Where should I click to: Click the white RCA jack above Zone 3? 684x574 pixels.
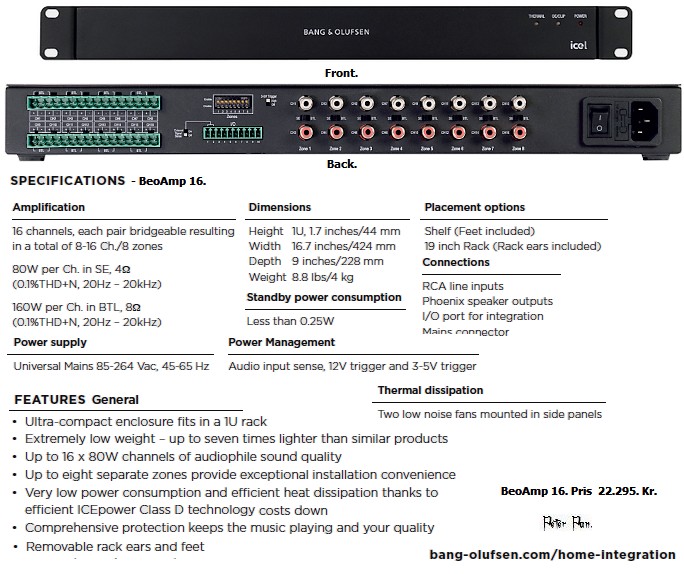[367, 103]
